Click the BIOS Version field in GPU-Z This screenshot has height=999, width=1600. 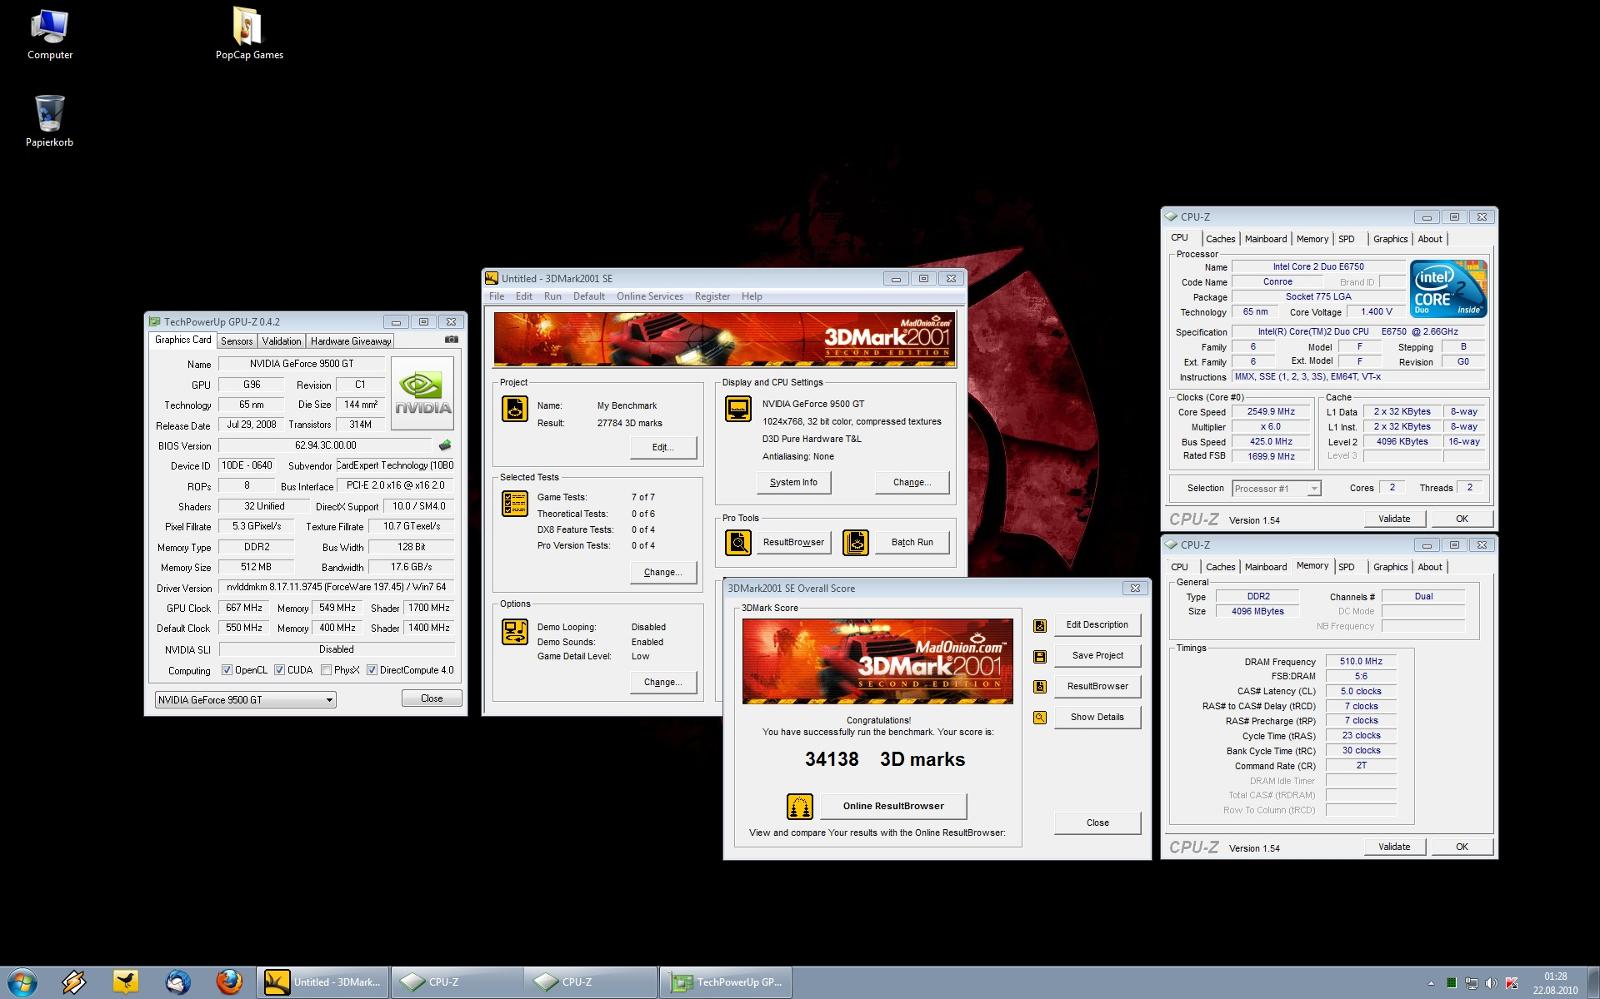(x=325, y=445)
